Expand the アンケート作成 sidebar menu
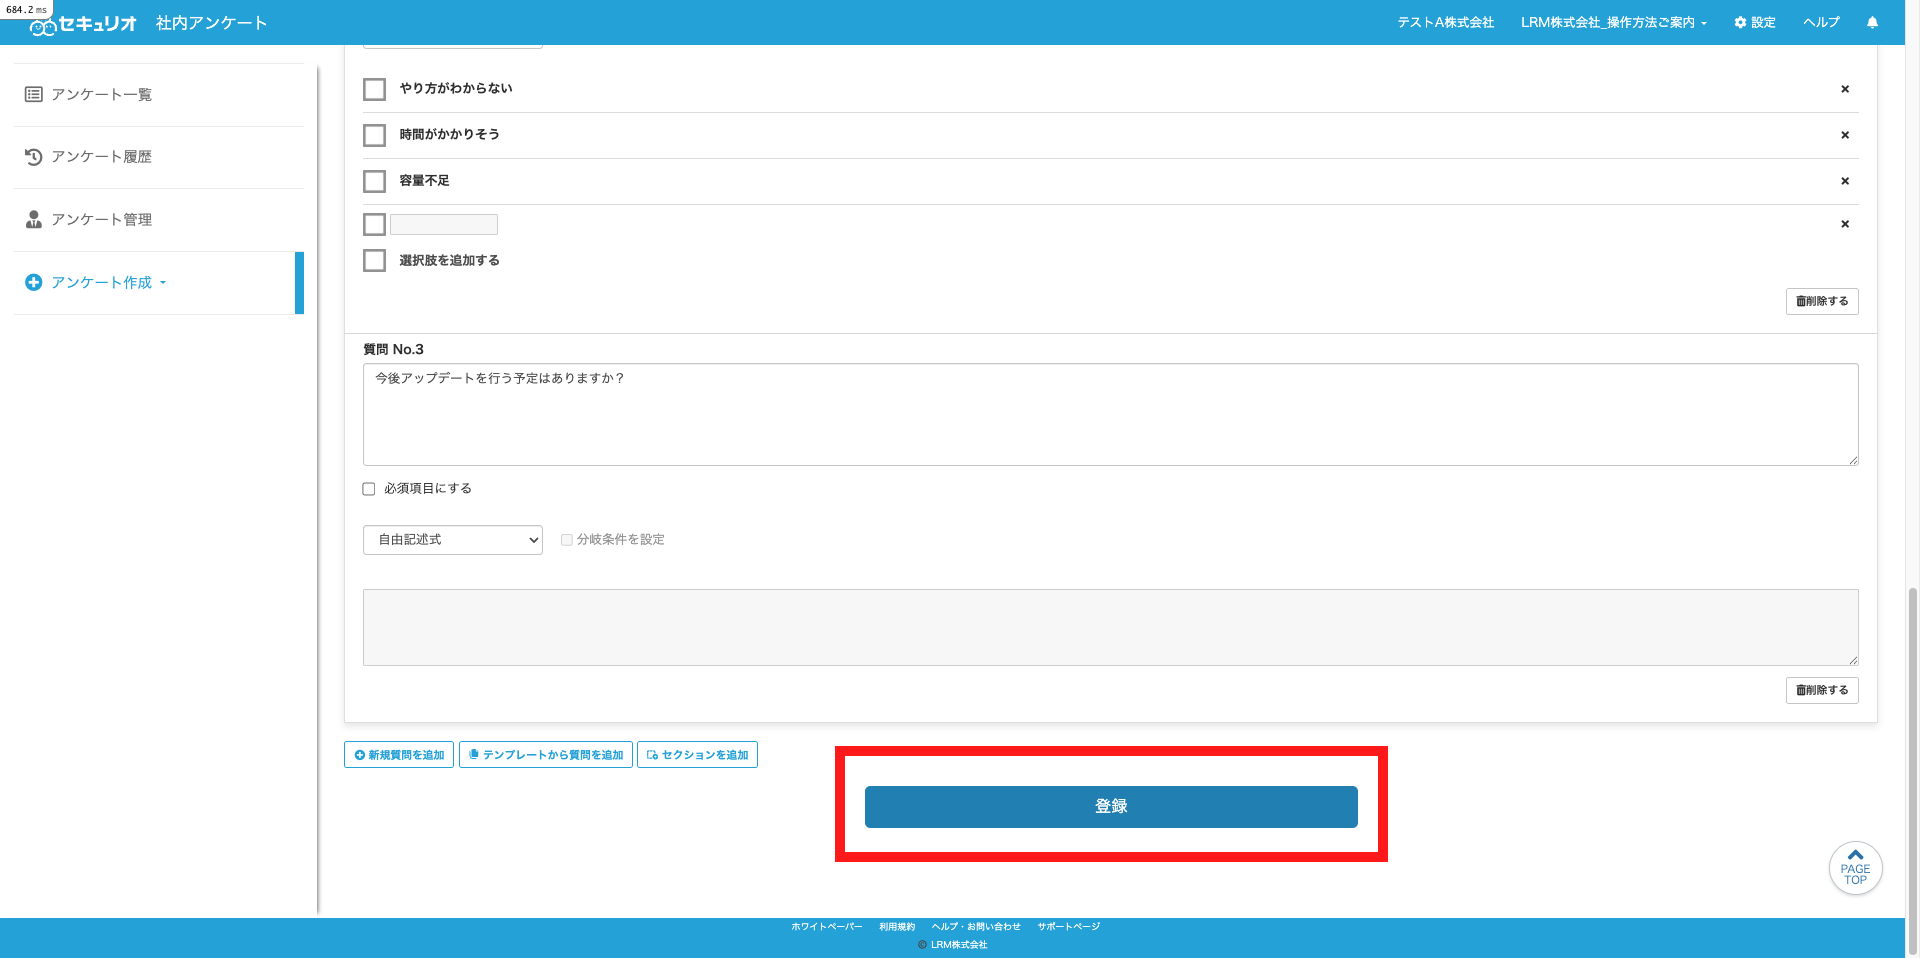Image resolution: width=1920 pixels, height=958 pixels. click(x=96, y=283)
